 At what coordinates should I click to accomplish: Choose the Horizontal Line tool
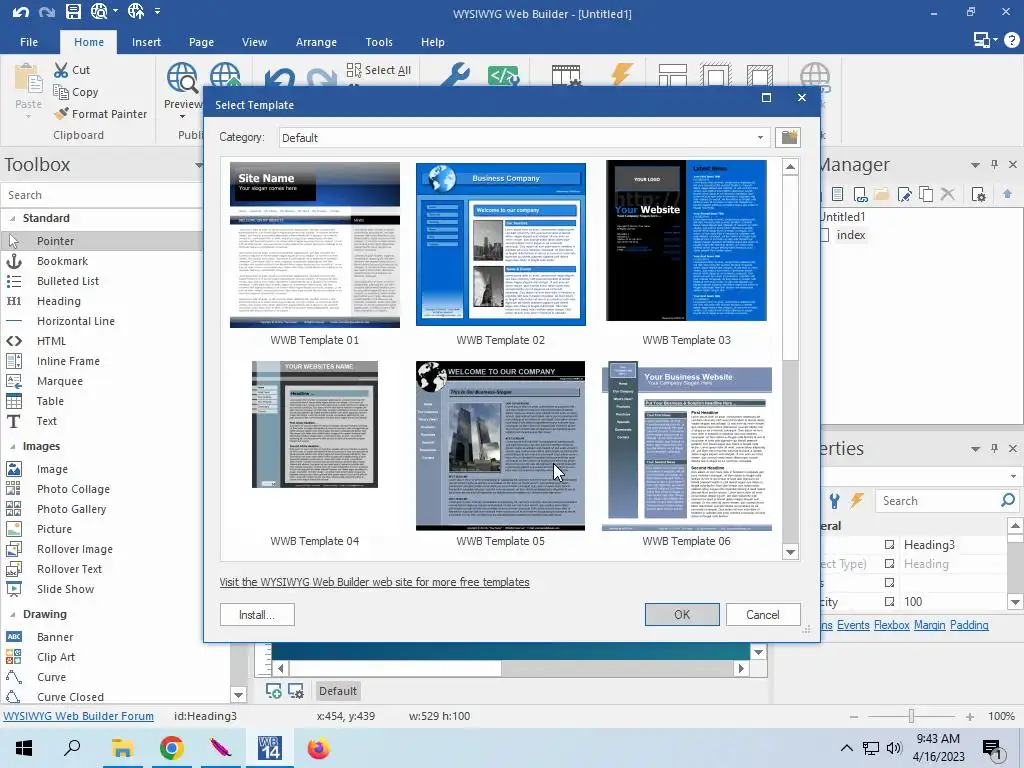[76, 321]
